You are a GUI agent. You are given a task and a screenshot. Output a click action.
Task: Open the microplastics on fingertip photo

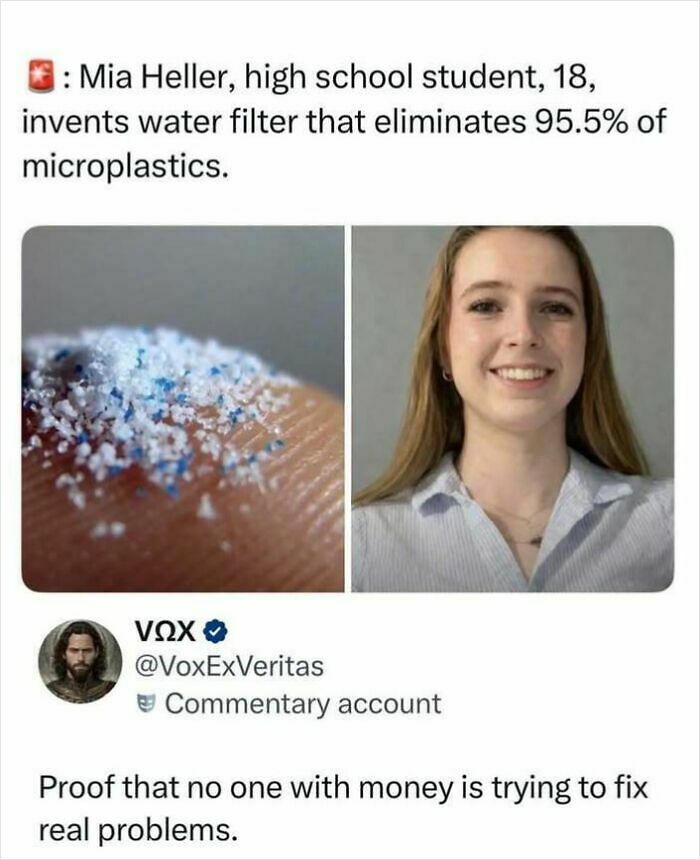tap(183, 409)
